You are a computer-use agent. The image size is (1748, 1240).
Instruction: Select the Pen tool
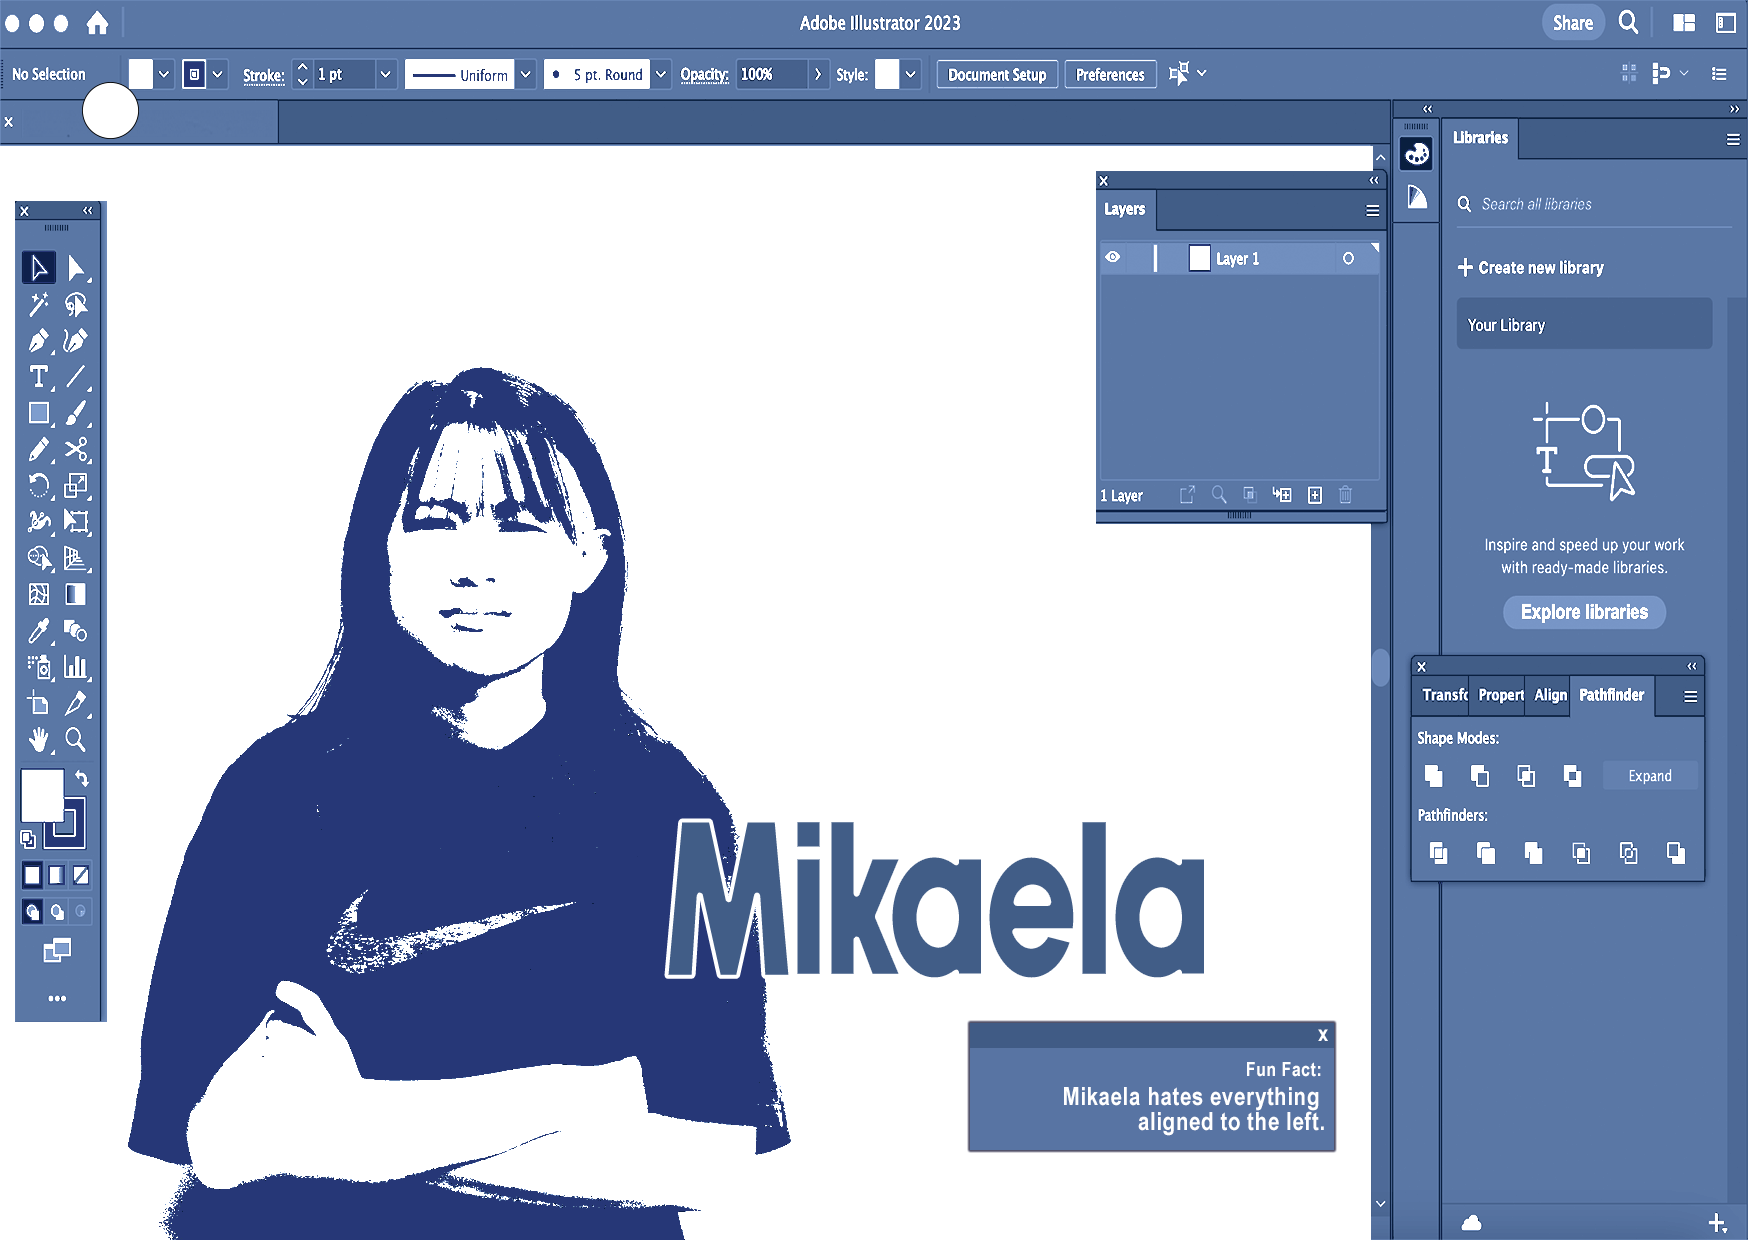click(x=39, y=341)
